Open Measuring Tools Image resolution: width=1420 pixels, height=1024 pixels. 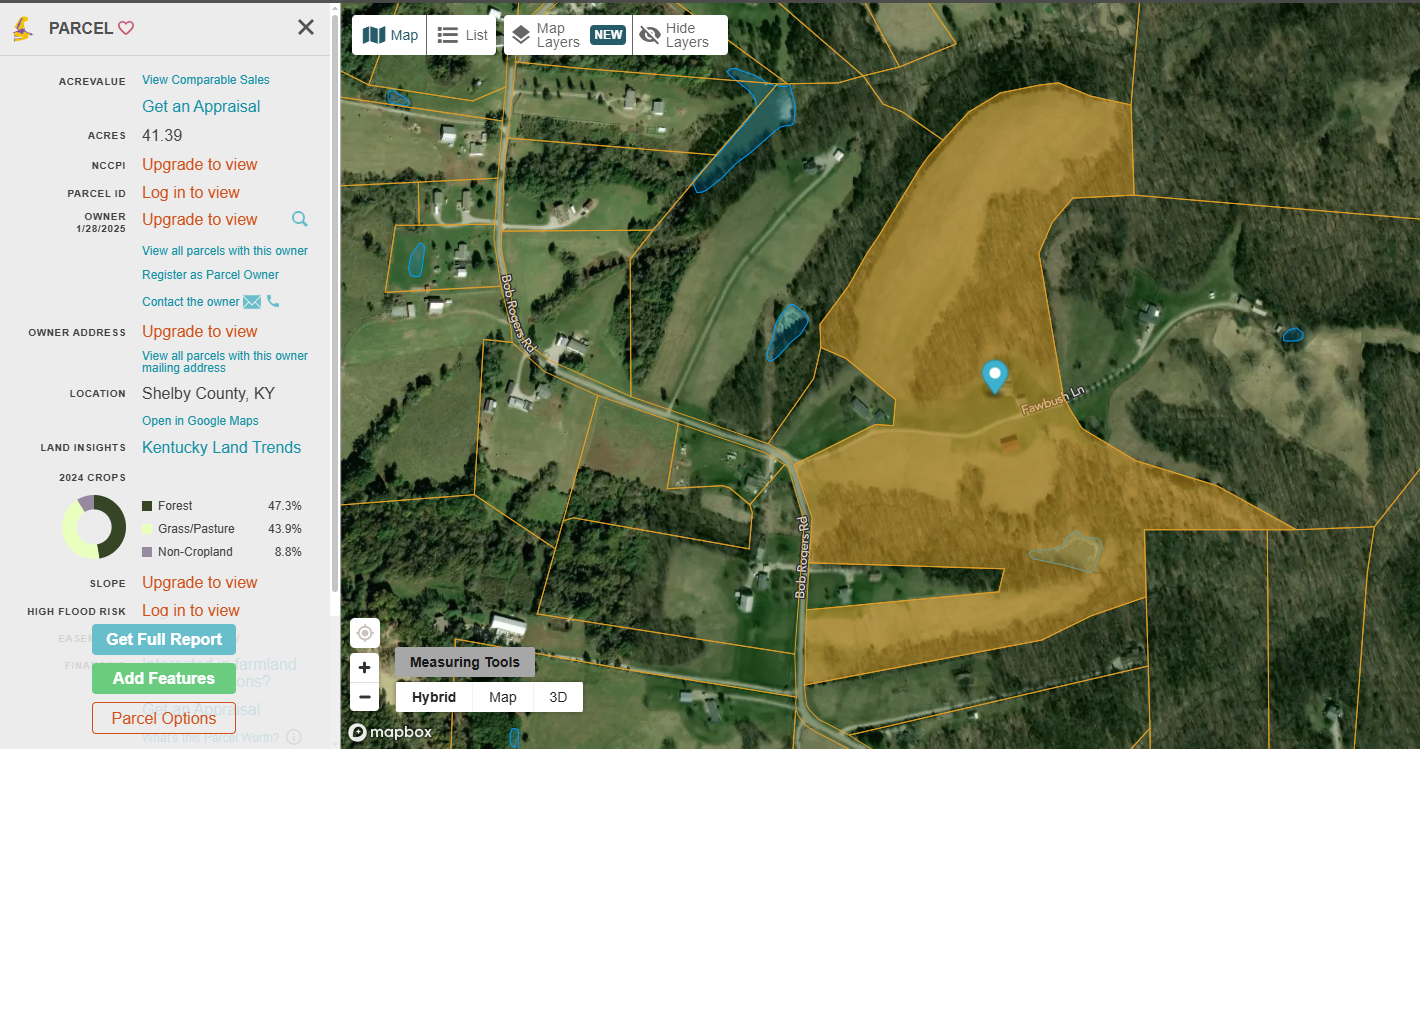tap(465, 662)
